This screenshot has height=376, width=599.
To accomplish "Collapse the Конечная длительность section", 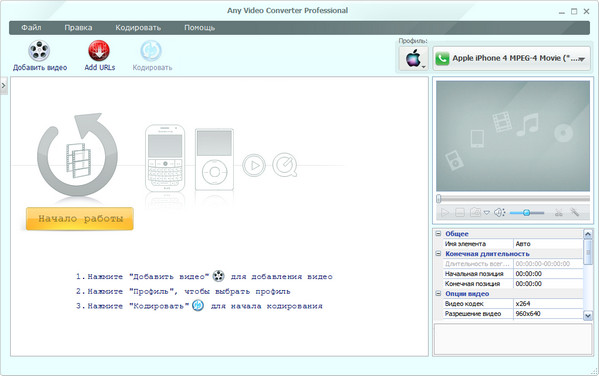I will coord(439,253).
